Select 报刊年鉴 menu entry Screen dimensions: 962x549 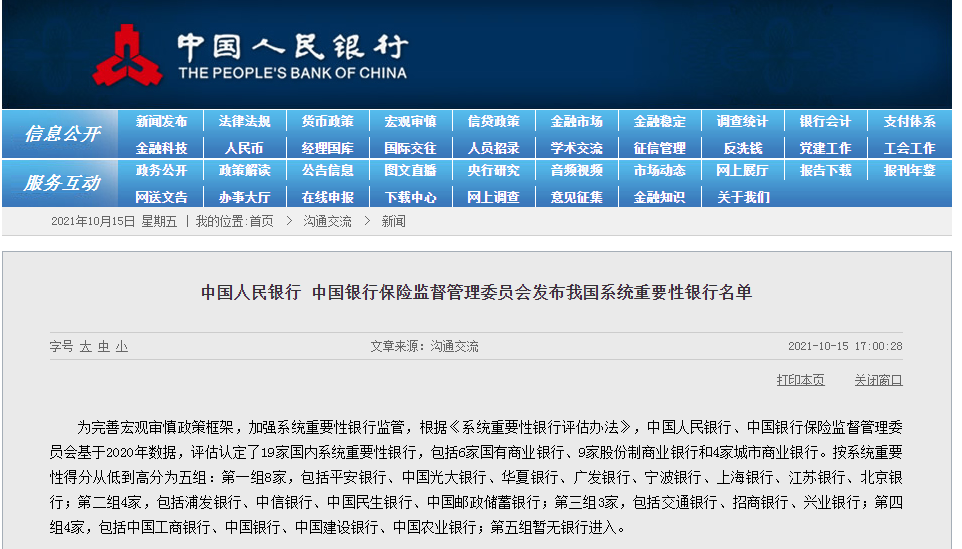click(x=909, y=171)
